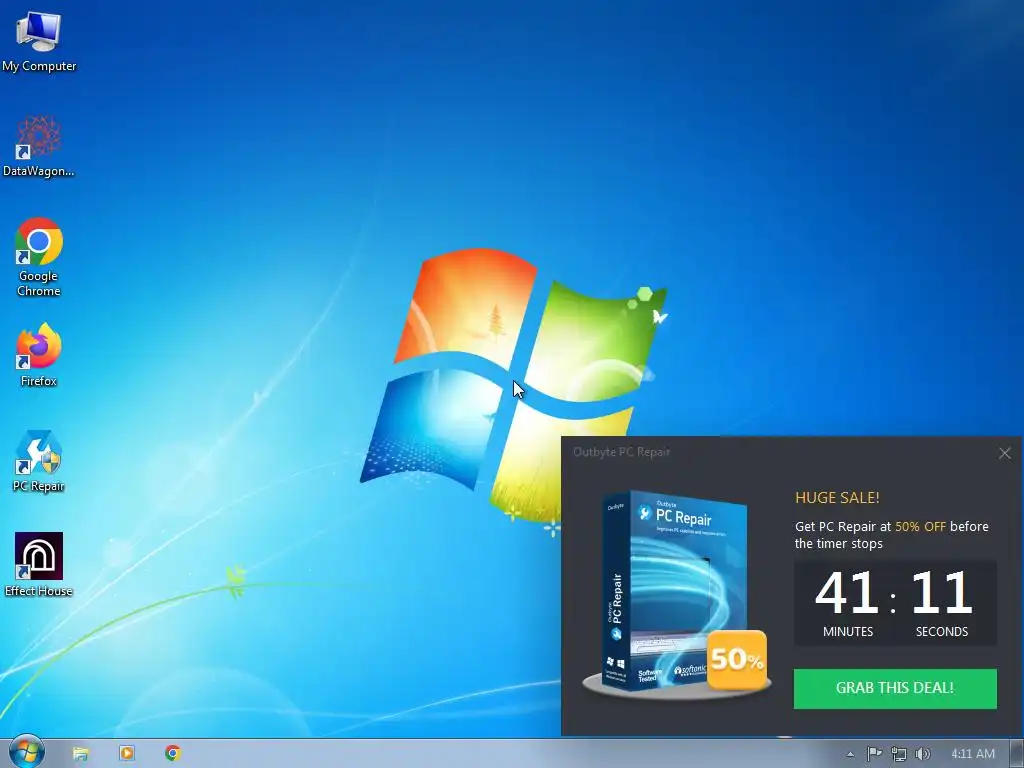Select the Google Chrome desktop shortcut
Screen dimensions: 1024x768
tap(39, 257)
